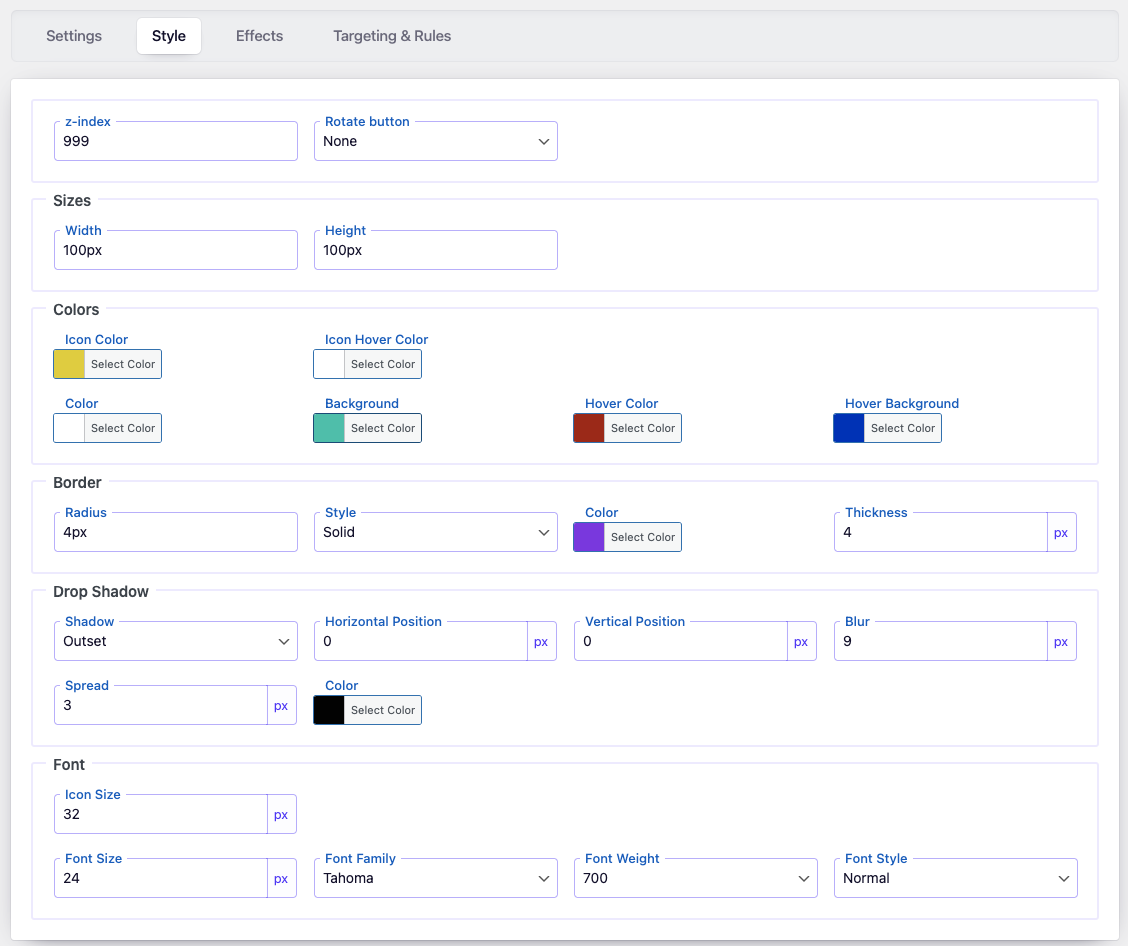Pick the red Hover Color swatch

point(589,429)
